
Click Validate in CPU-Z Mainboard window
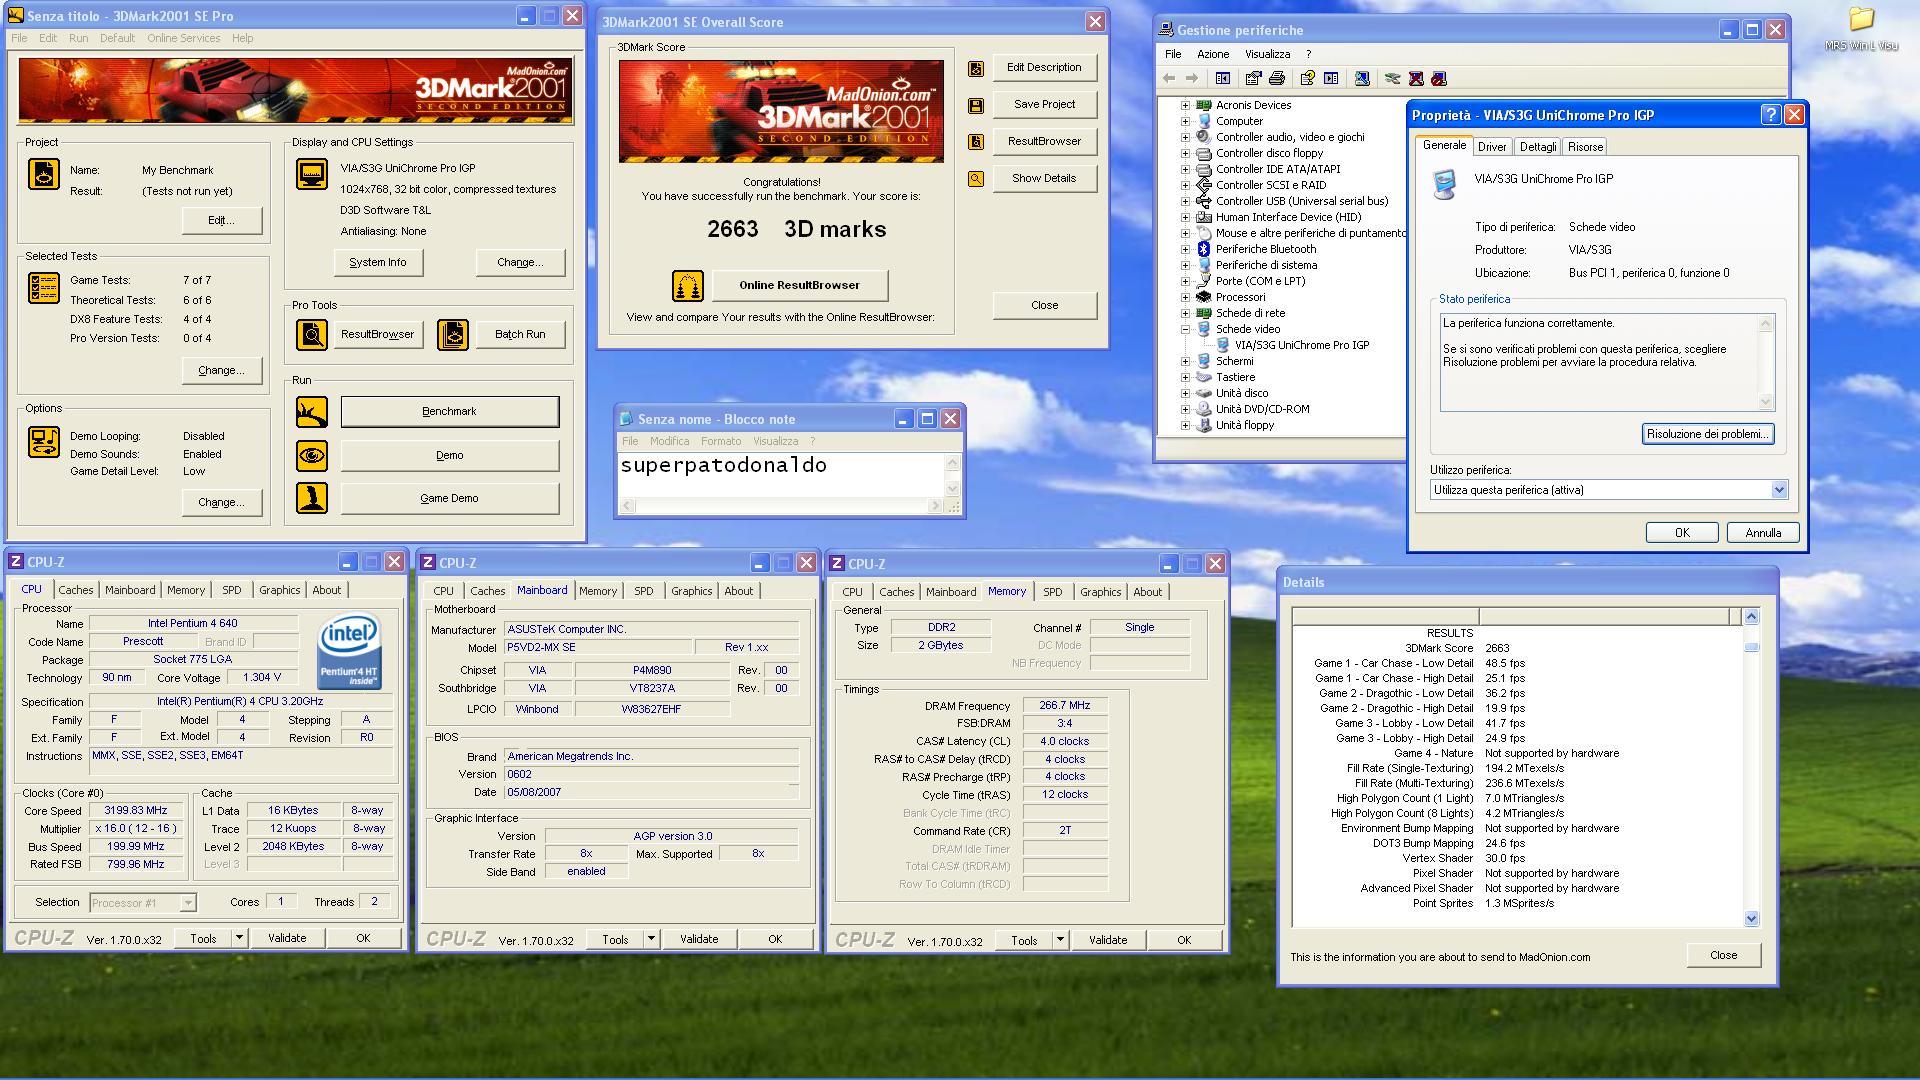699,939
